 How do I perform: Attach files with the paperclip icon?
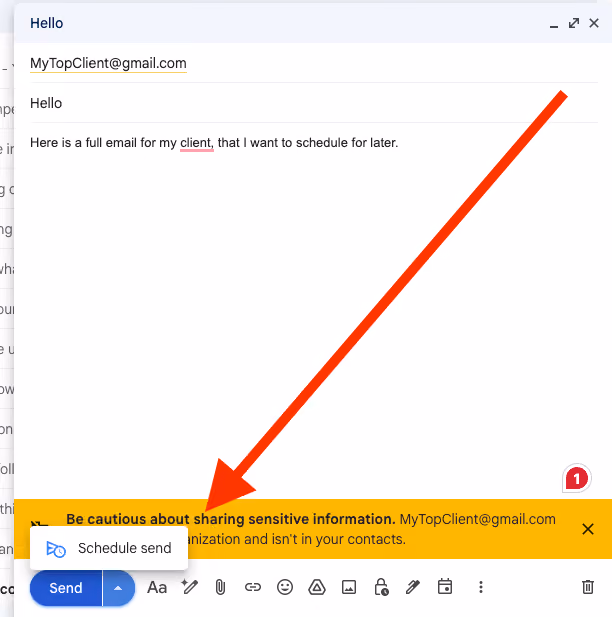coord(220,587)
